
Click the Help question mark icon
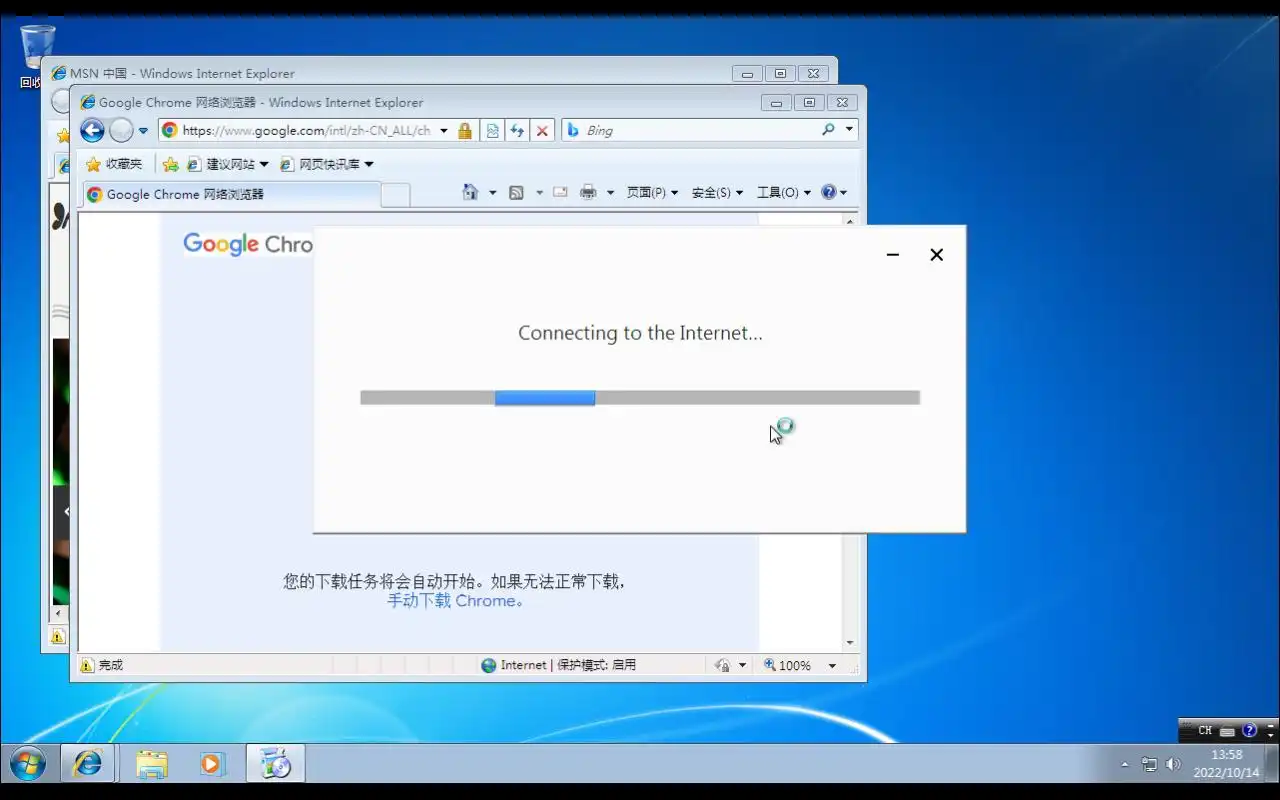829,192
